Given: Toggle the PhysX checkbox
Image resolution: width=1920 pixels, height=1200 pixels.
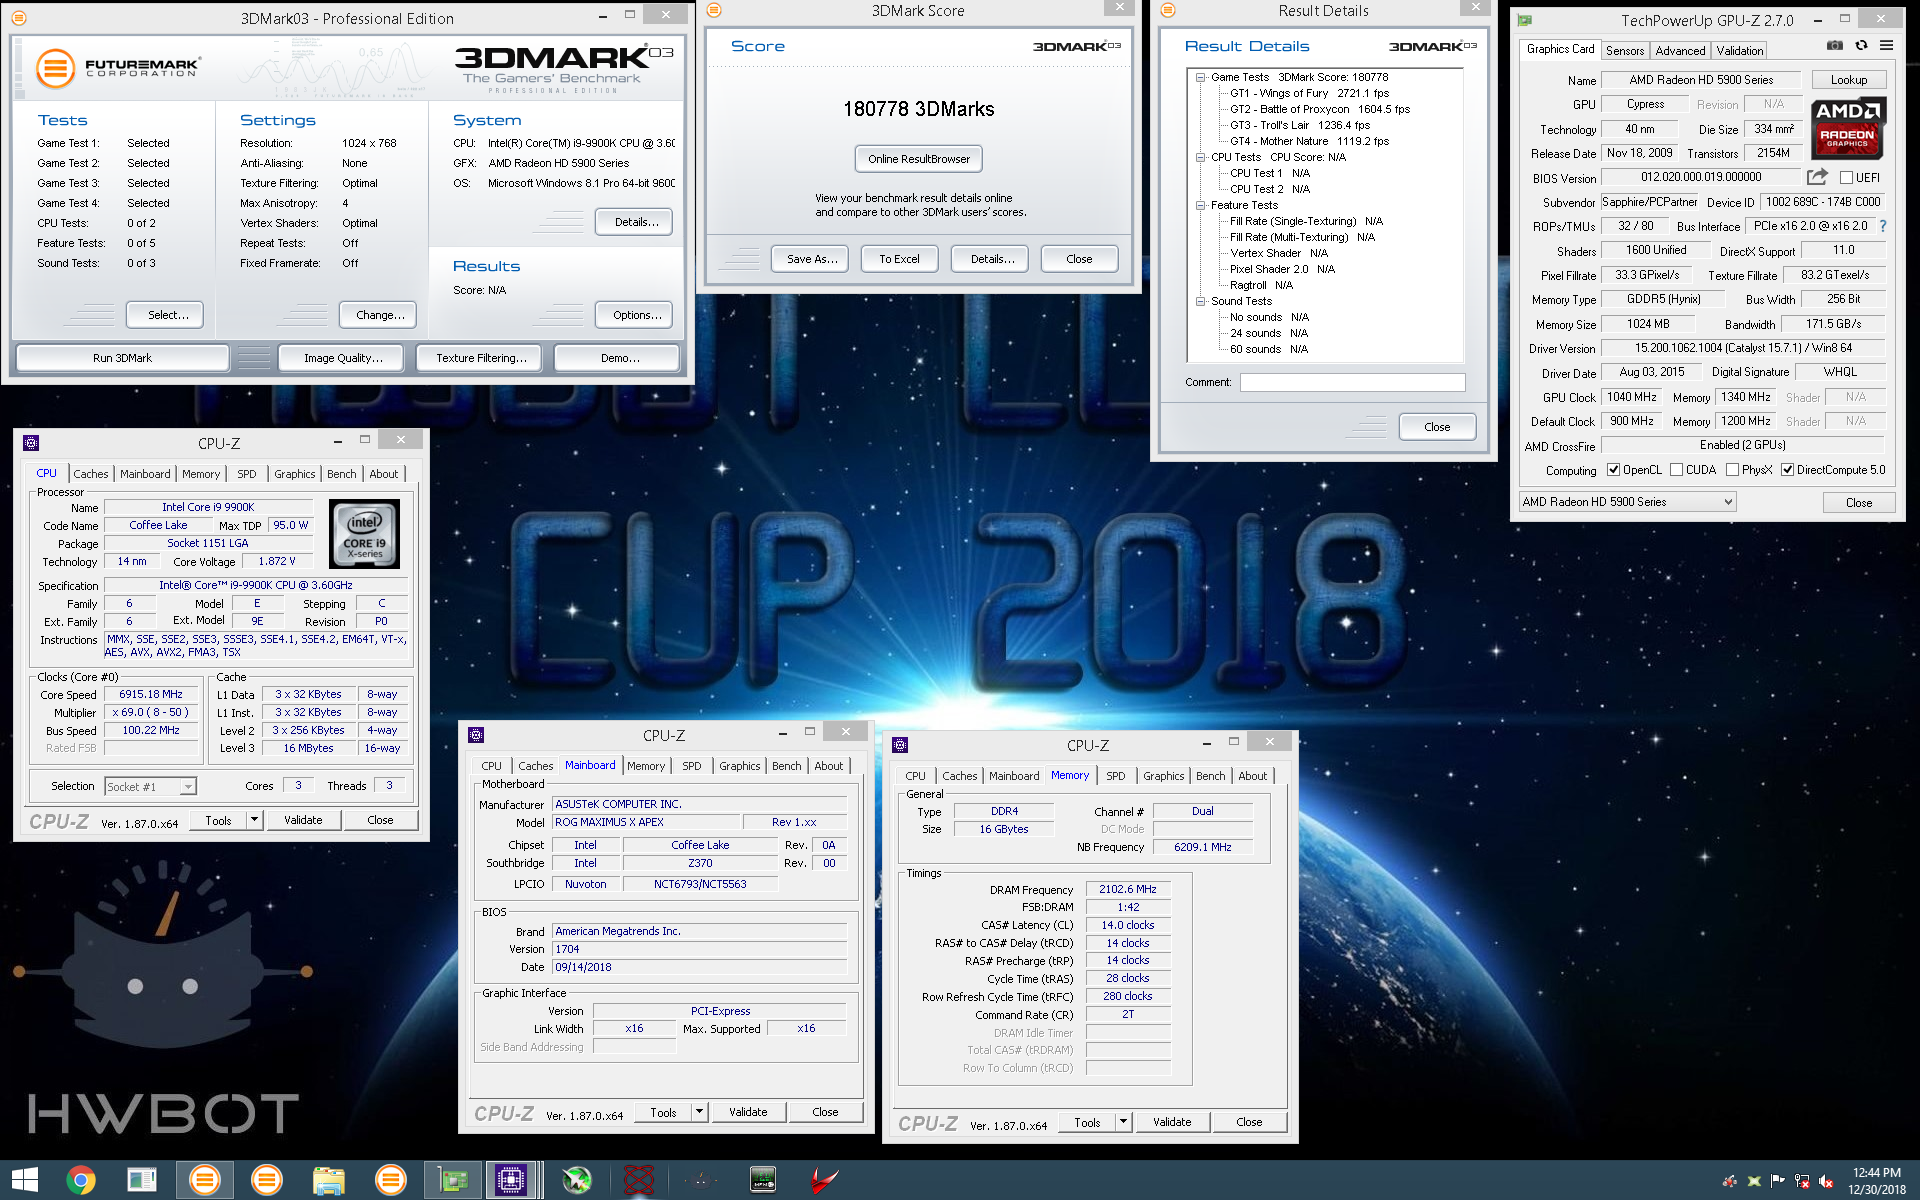Looking at the screenshot, I should pyautogui.click(x=1732, y=470).
